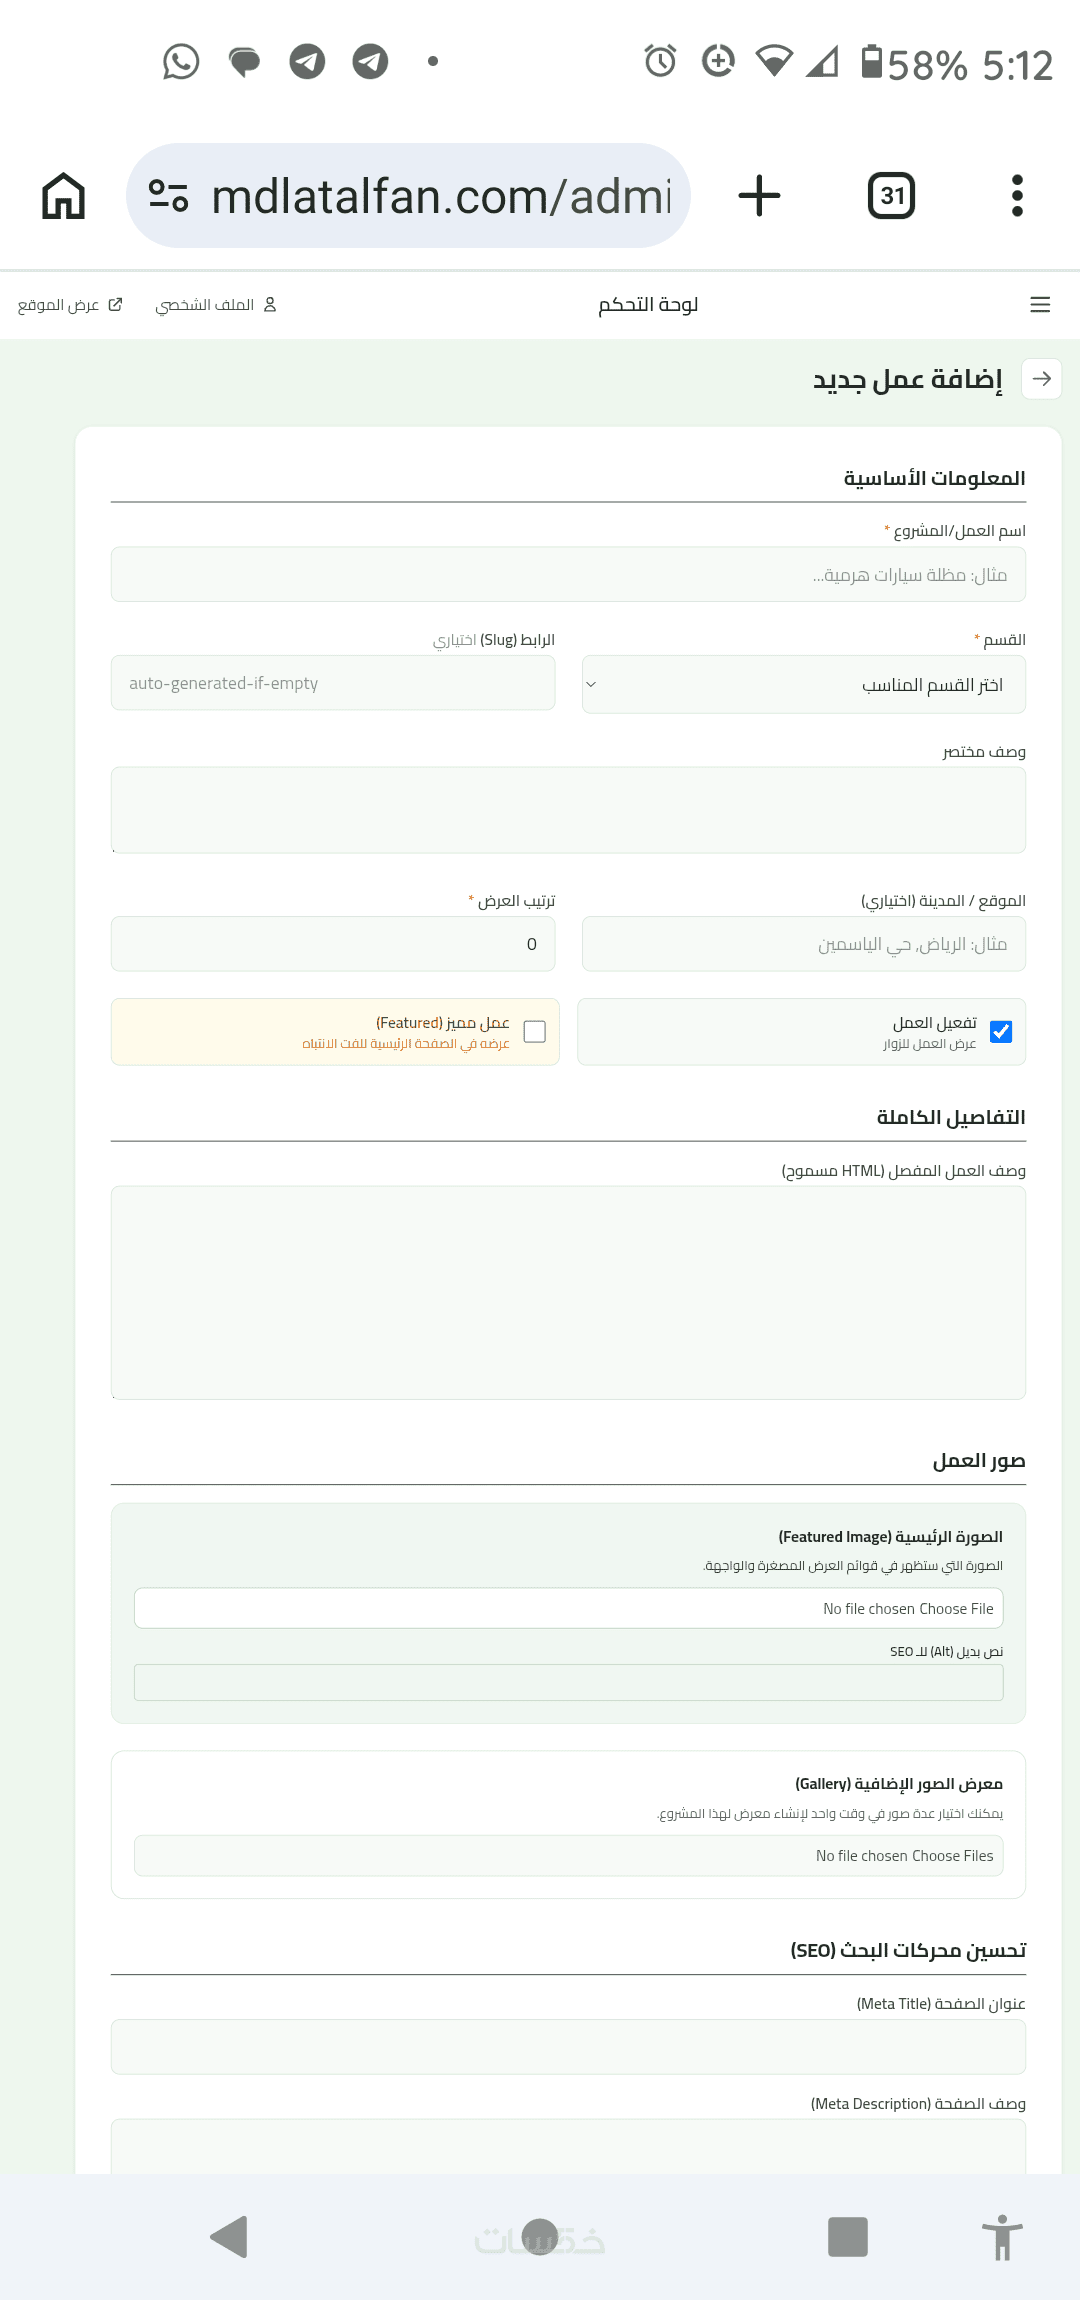Tap the site settings icon in address bar
This screenshot has width=1080, height=2300.
[x=169, y=195]
